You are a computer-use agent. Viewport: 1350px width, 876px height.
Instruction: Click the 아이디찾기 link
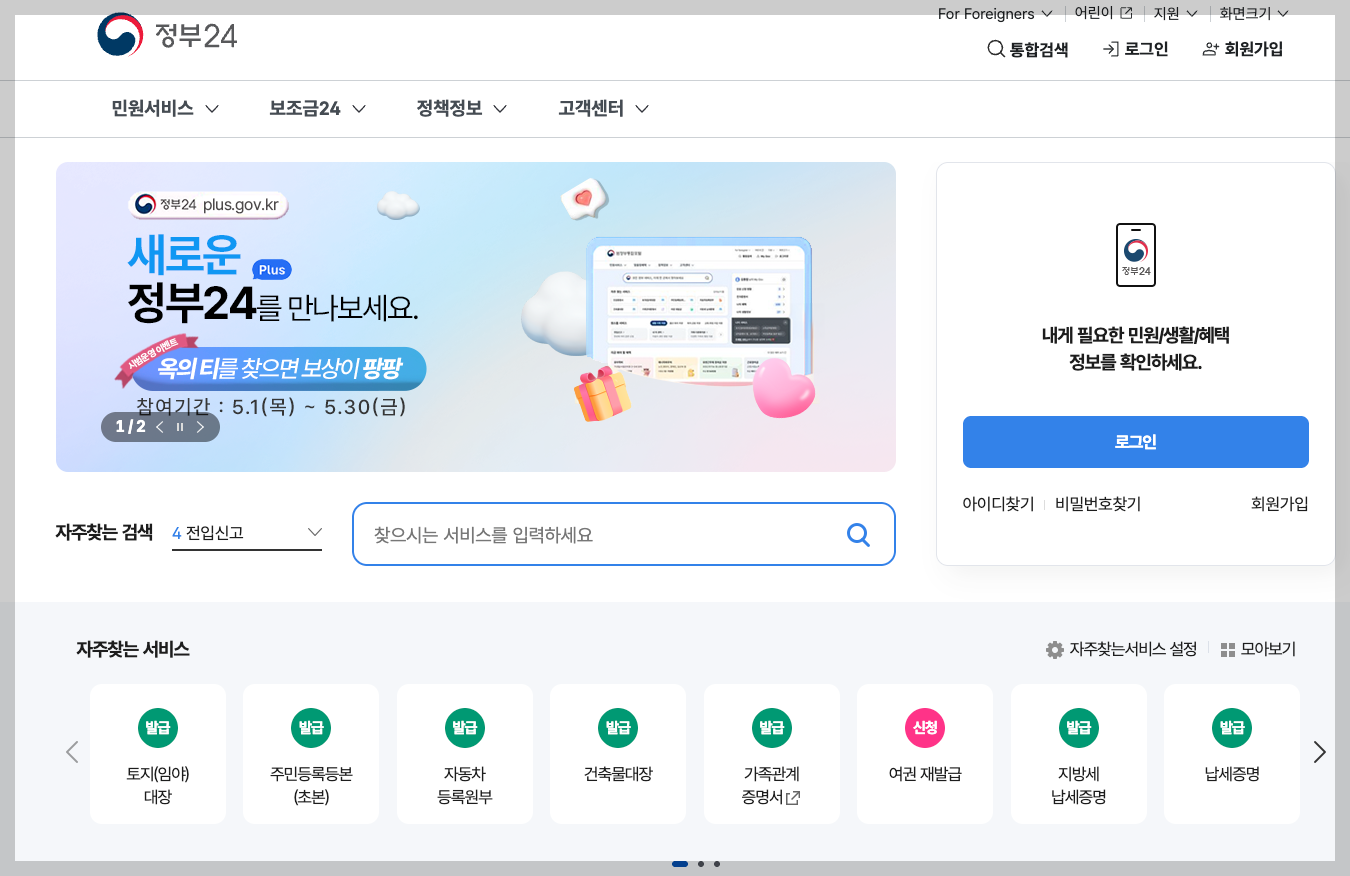click(997, 504)
